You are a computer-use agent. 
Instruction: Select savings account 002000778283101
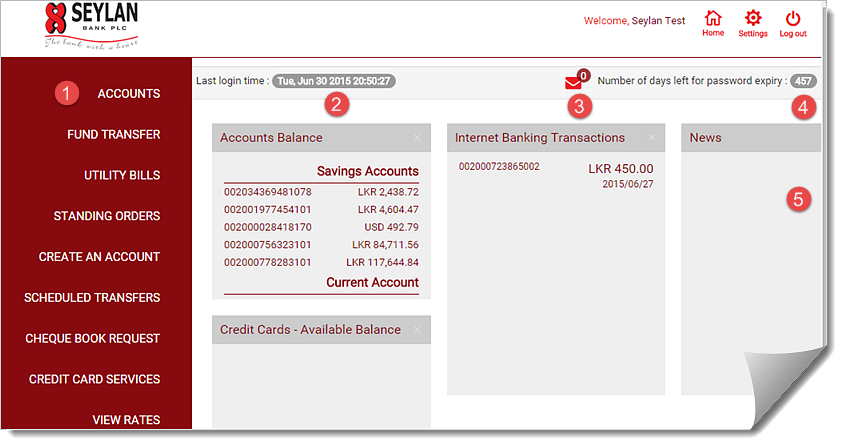tap(267, 263)
